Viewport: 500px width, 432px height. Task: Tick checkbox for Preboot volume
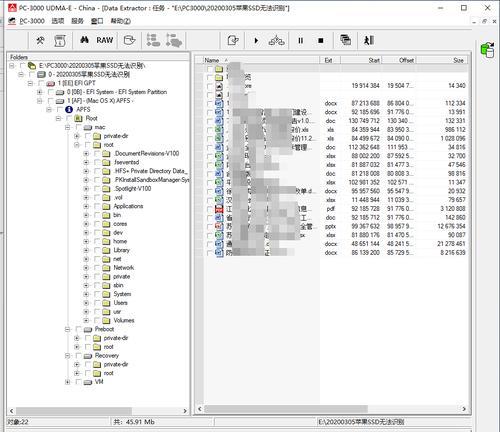tap(78, 329)
